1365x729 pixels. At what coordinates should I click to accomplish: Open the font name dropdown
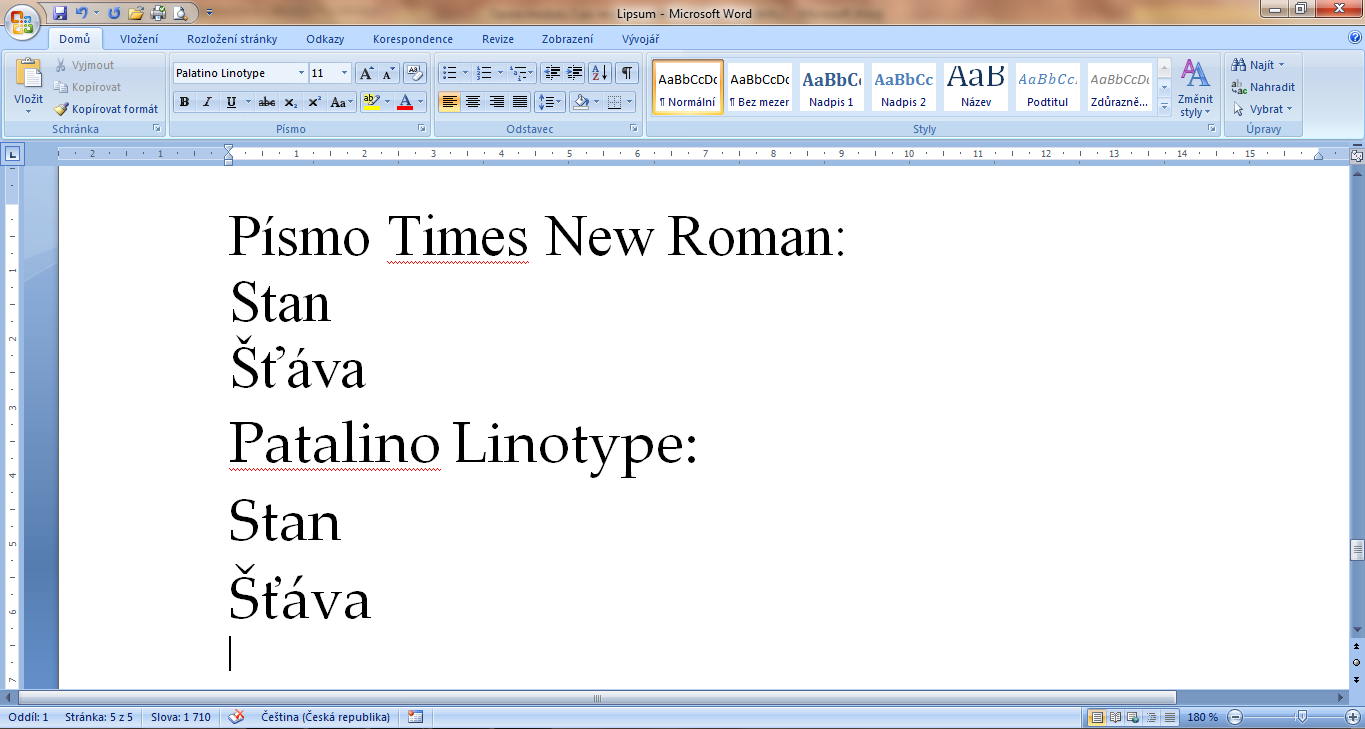point(302,73)
